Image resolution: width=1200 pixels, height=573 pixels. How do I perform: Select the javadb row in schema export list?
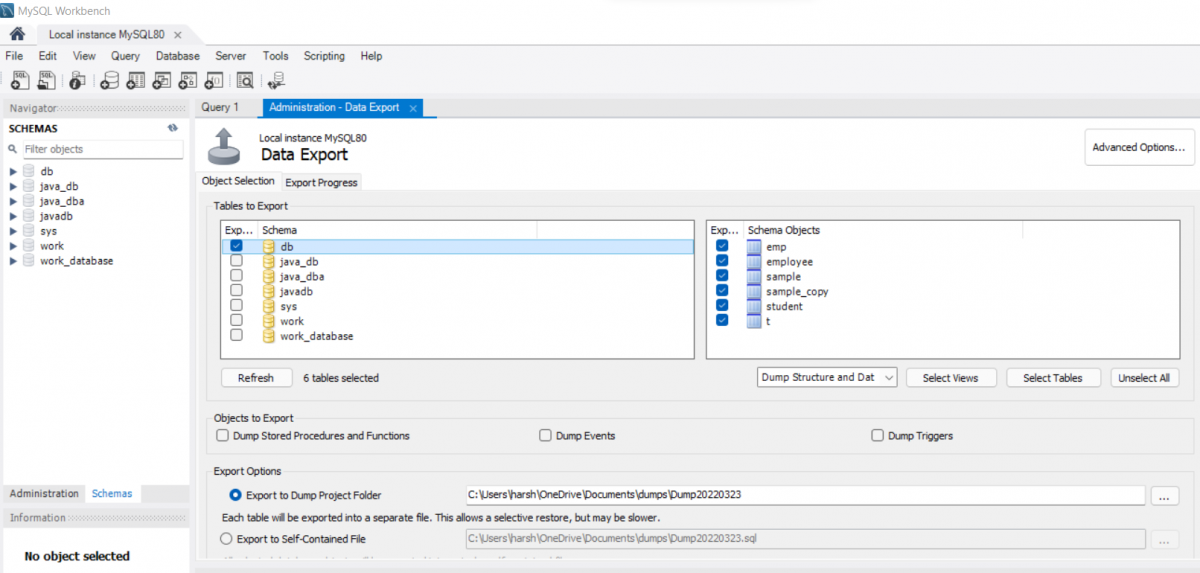(457, 291)
